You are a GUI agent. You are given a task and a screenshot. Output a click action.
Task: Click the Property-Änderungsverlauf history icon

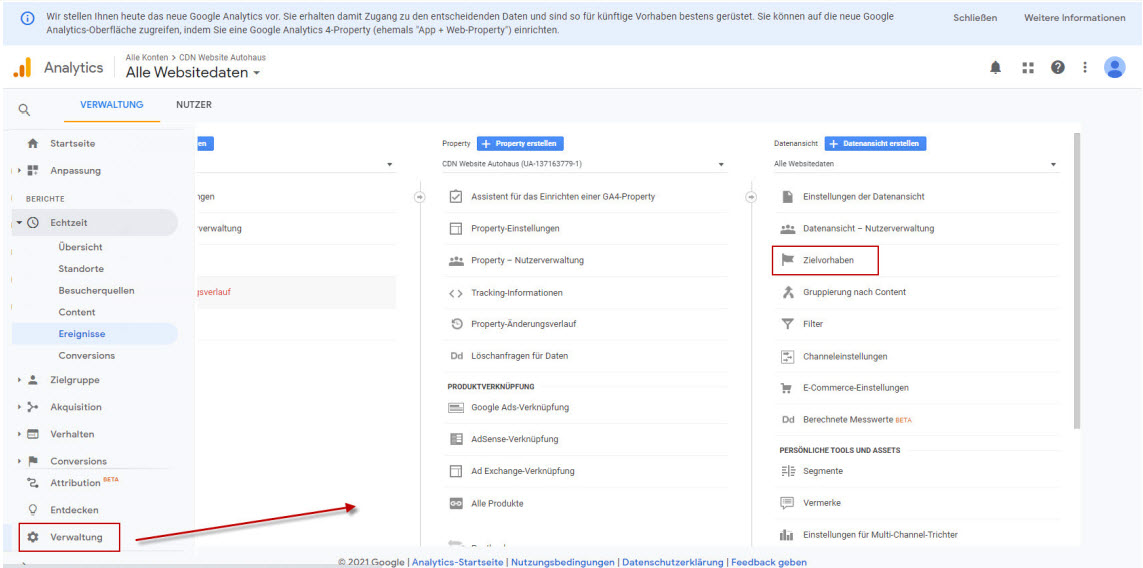click(456, 324)
